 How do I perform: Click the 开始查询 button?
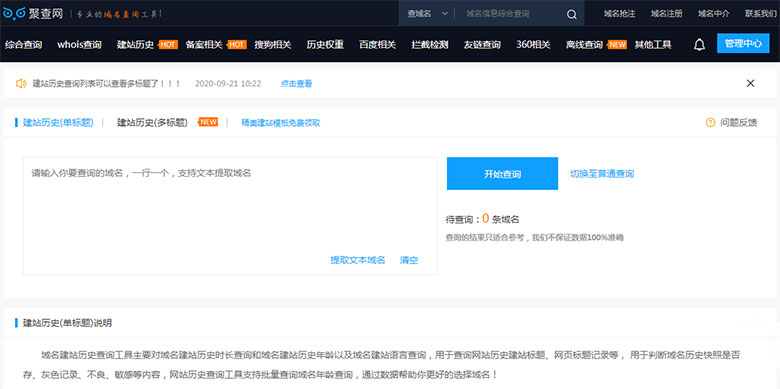tap(502, 174)
